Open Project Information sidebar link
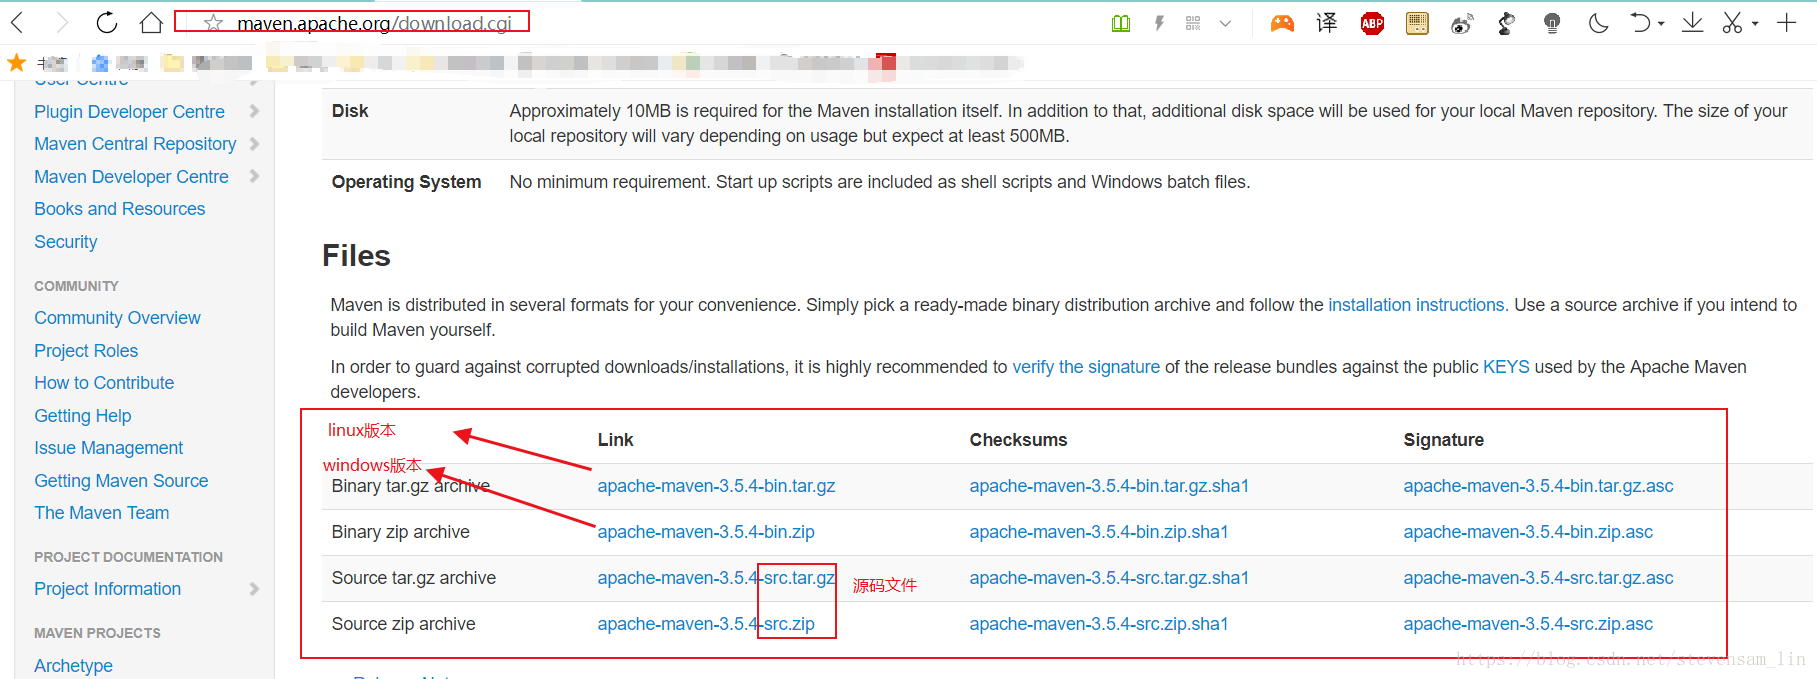The width and height of the screenshot is (1817, 679). pos(107,589)
